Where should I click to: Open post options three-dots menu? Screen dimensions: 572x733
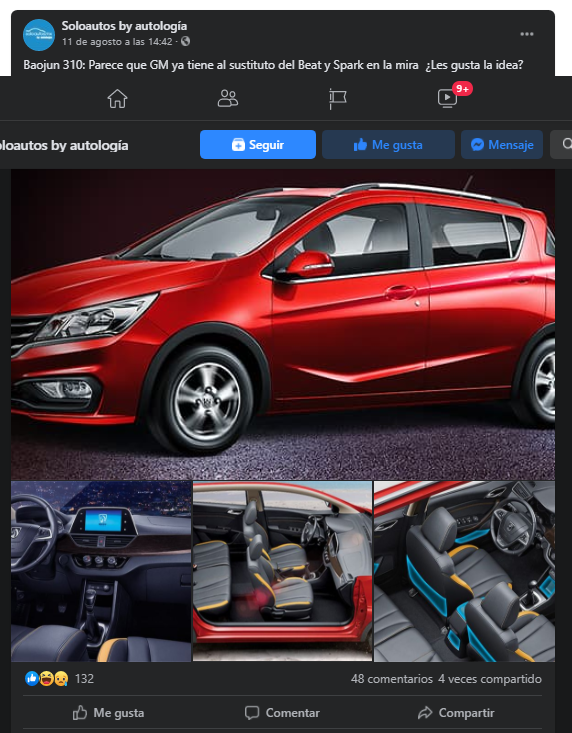coord(527,34)
